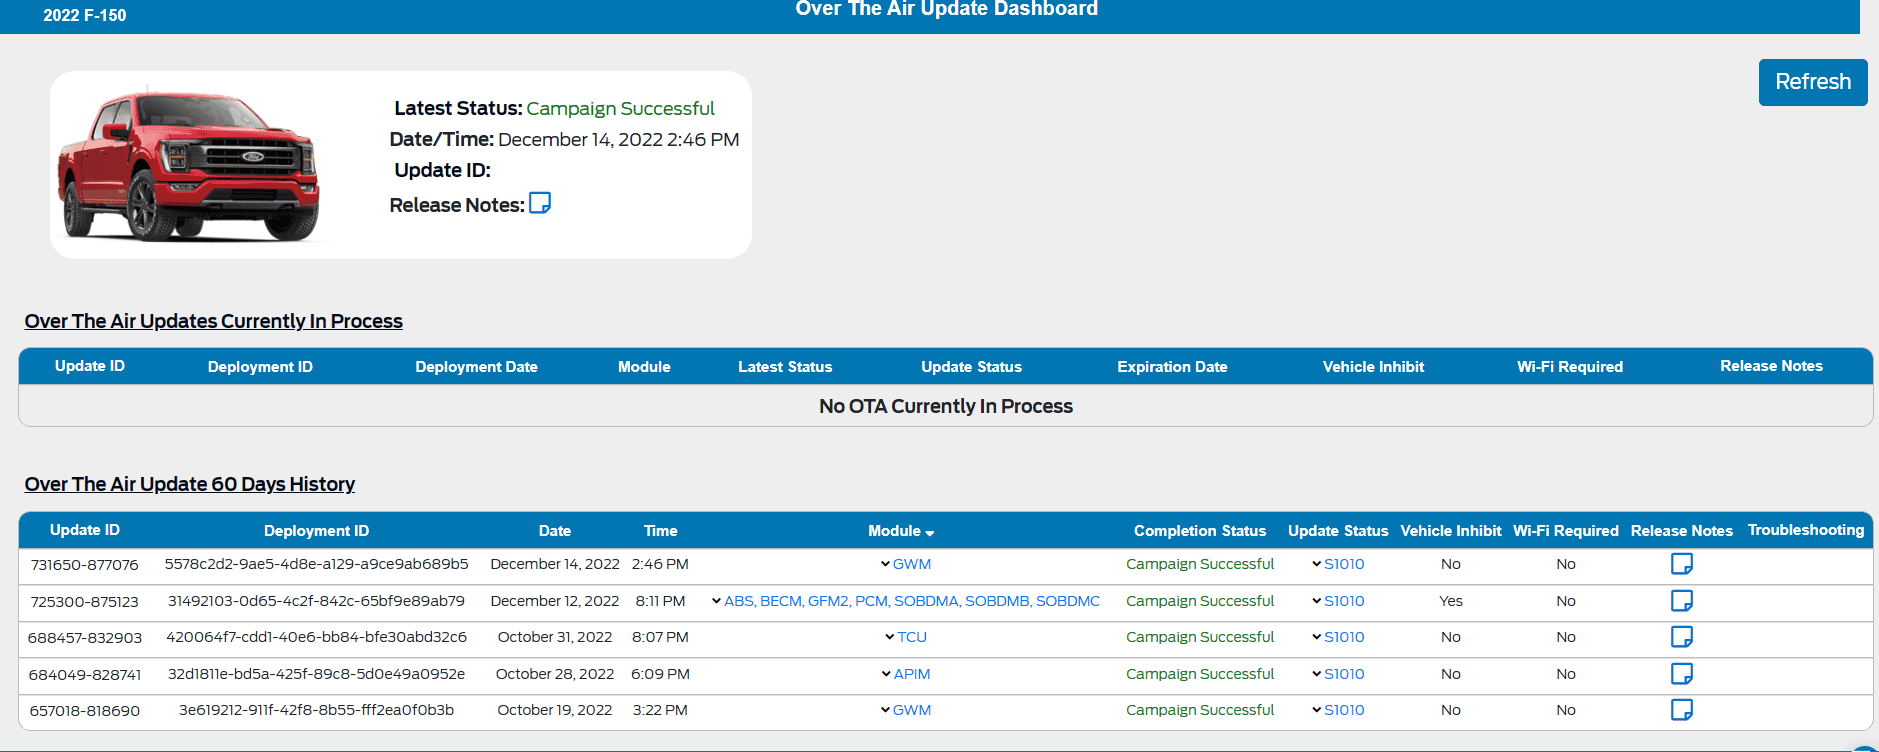The image size is (1879, 752).
Task: Click the Completion Status column header
Action: point(1199,531)
